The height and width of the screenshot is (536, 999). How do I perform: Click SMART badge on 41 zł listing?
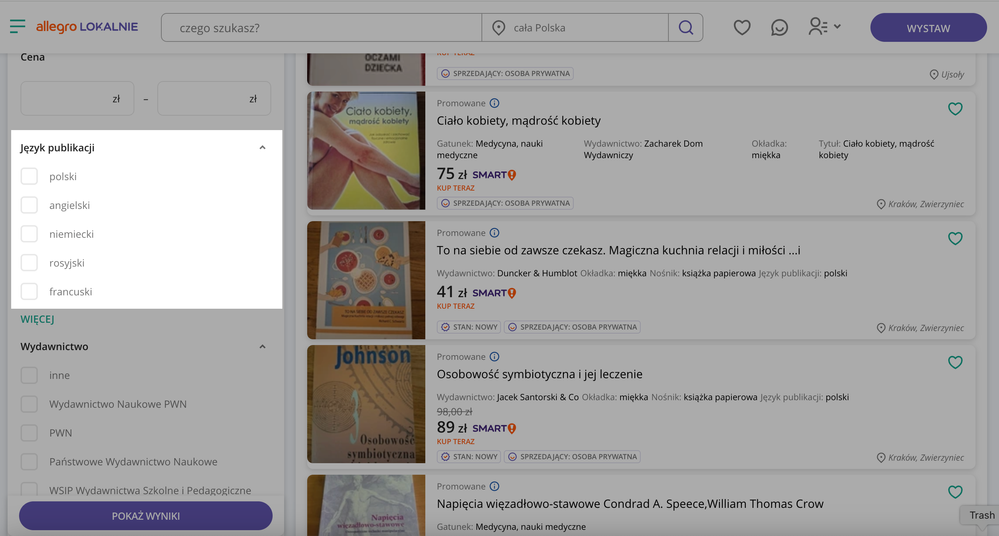pyautogui.click(x=494, y=293)
